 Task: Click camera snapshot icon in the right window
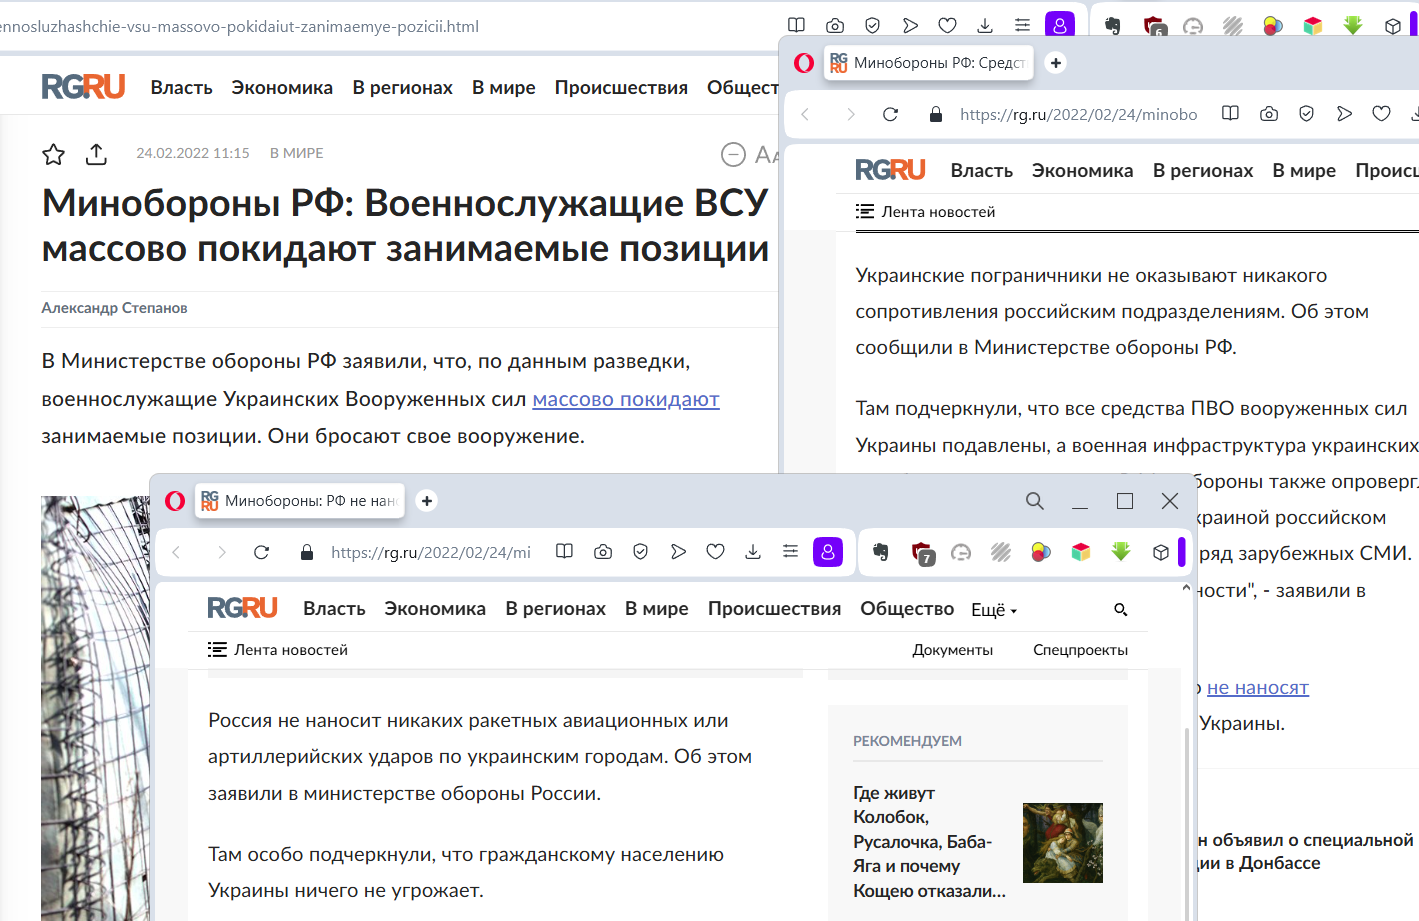click(1269, 114)
